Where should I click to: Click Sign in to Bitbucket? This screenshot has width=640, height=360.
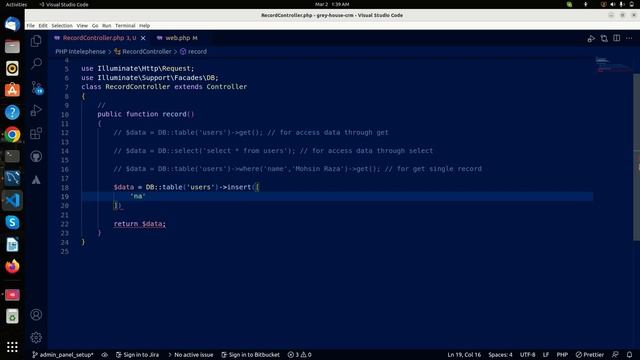click(x=250, y=355)
